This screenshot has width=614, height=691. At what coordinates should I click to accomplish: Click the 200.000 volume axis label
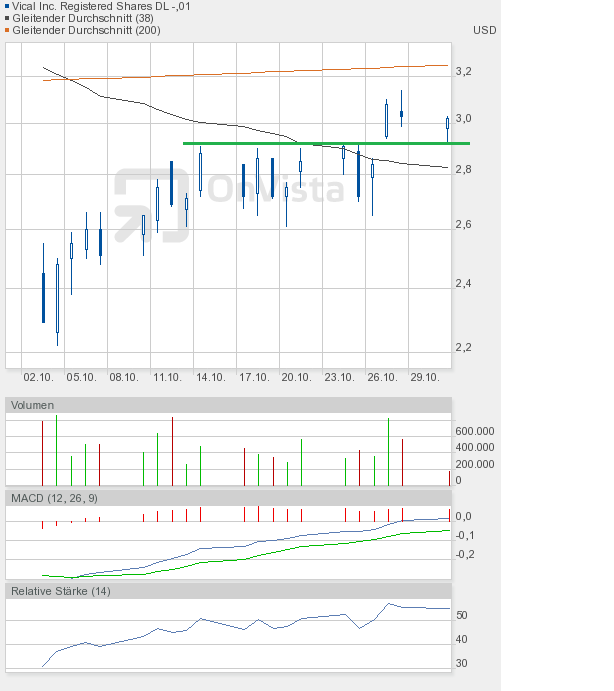coord(475,464)
